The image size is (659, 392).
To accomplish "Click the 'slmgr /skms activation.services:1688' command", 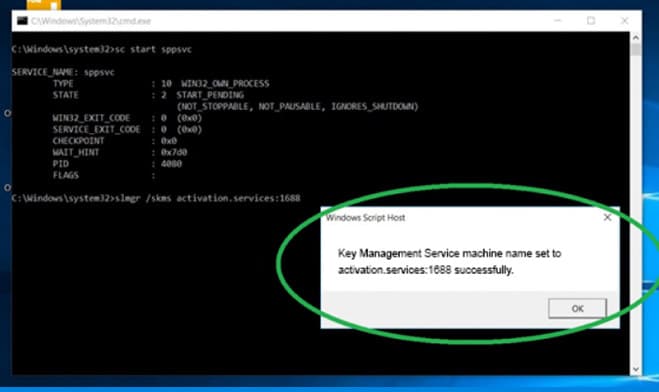I will (208, 198).
